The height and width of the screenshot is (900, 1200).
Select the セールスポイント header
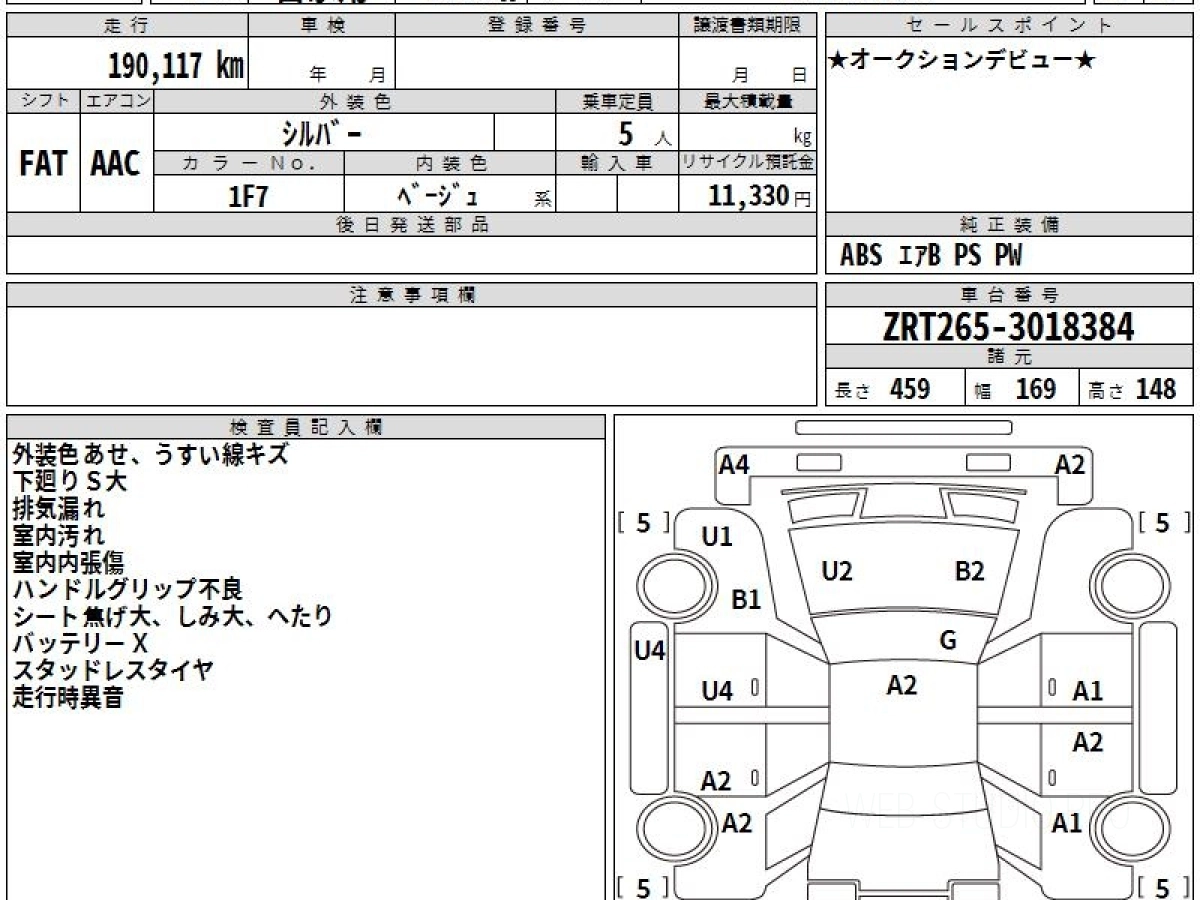1009,26
